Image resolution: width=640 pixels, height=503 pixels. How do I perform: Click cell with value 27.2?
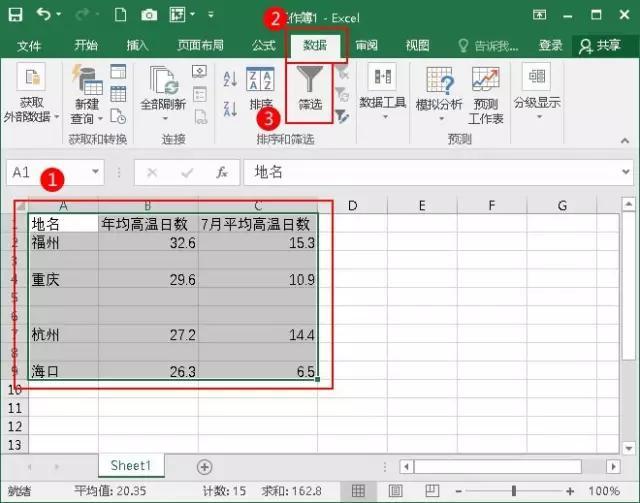(148, 335)
